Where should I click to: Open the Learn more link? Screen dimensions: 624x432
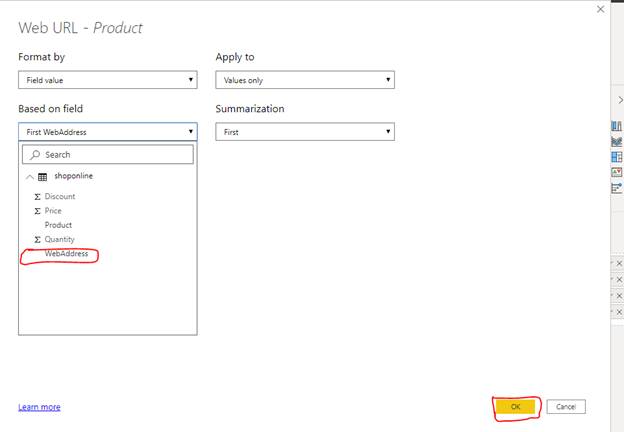click(x=39, y=407)
